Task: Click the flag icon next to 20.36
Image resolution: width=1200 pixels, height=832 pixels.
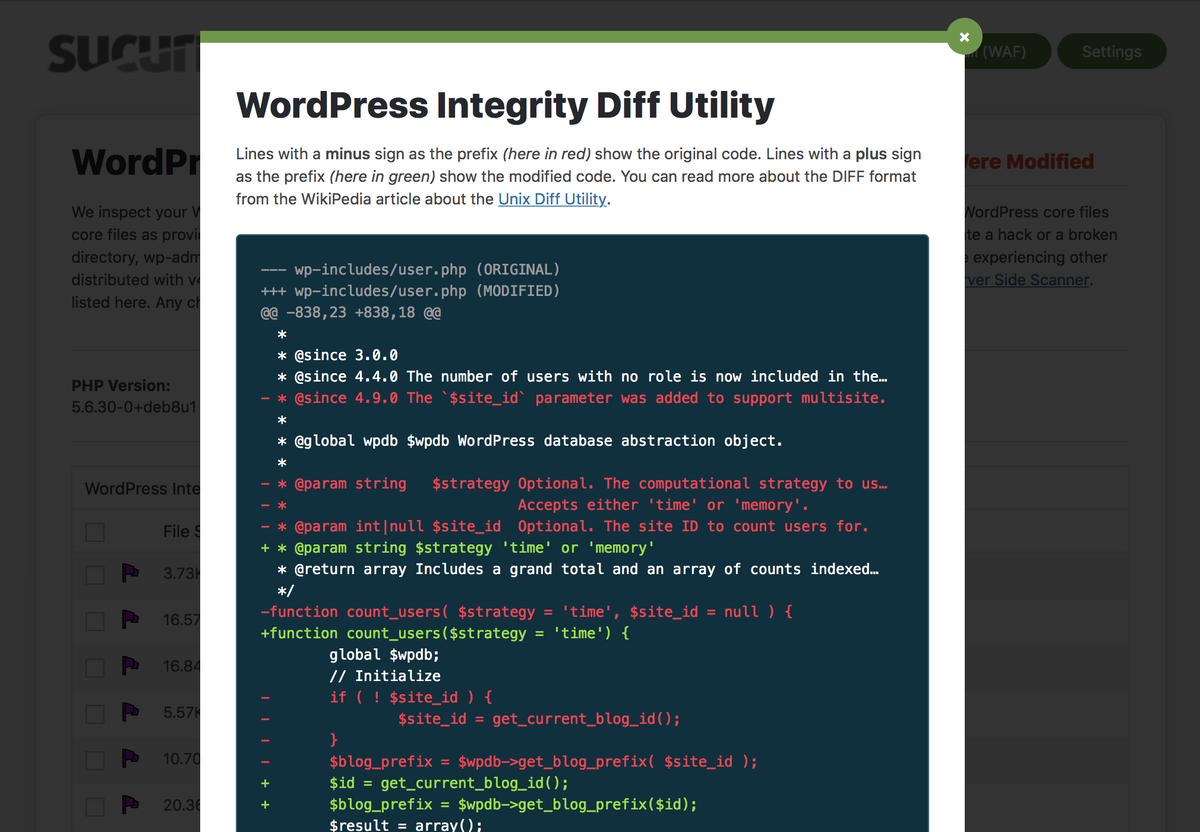Action: click(x=130, y=805)
